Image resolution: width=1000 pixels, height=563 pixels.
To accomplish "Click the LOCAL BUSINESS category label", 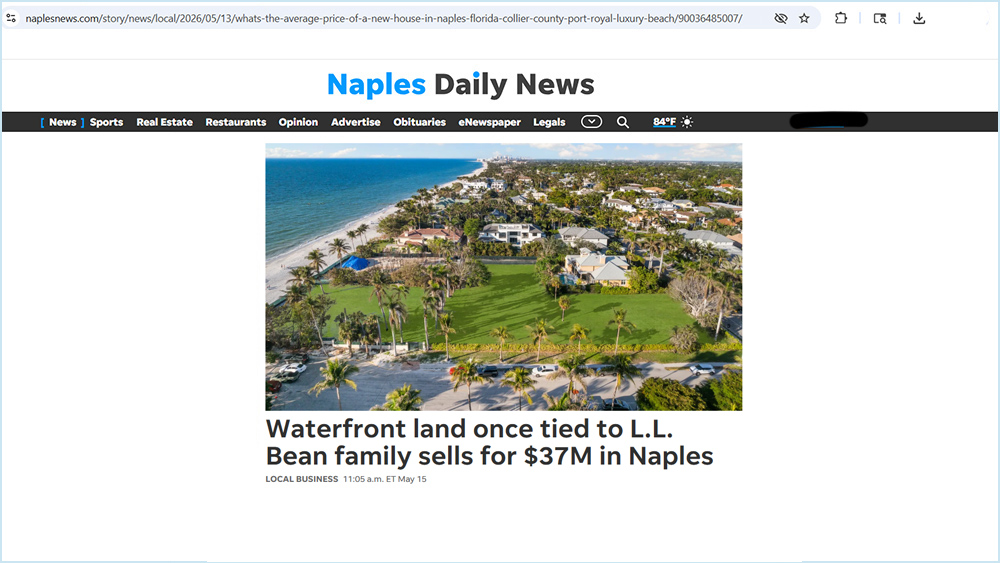I will tap(302, 479).
